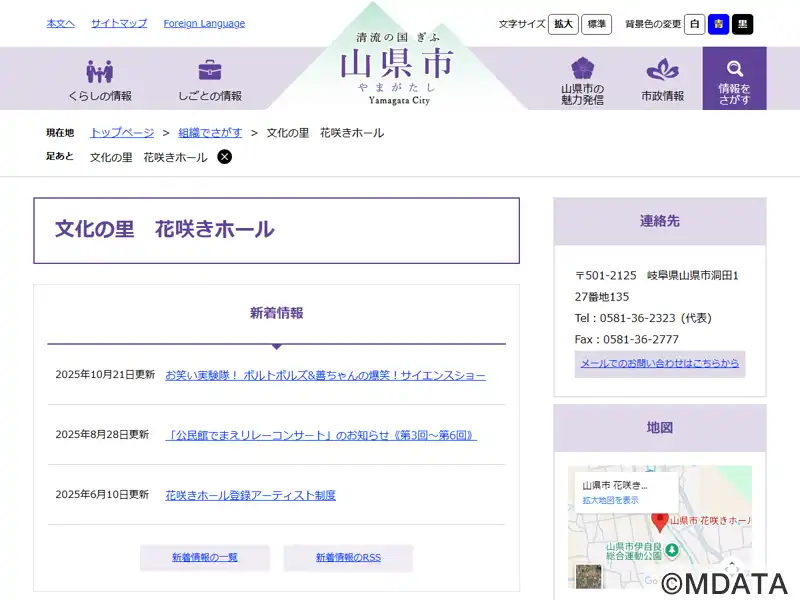Click the 山県市の魅力発信 crest icon
Viewport: 800px width, 600px height.
582,69
